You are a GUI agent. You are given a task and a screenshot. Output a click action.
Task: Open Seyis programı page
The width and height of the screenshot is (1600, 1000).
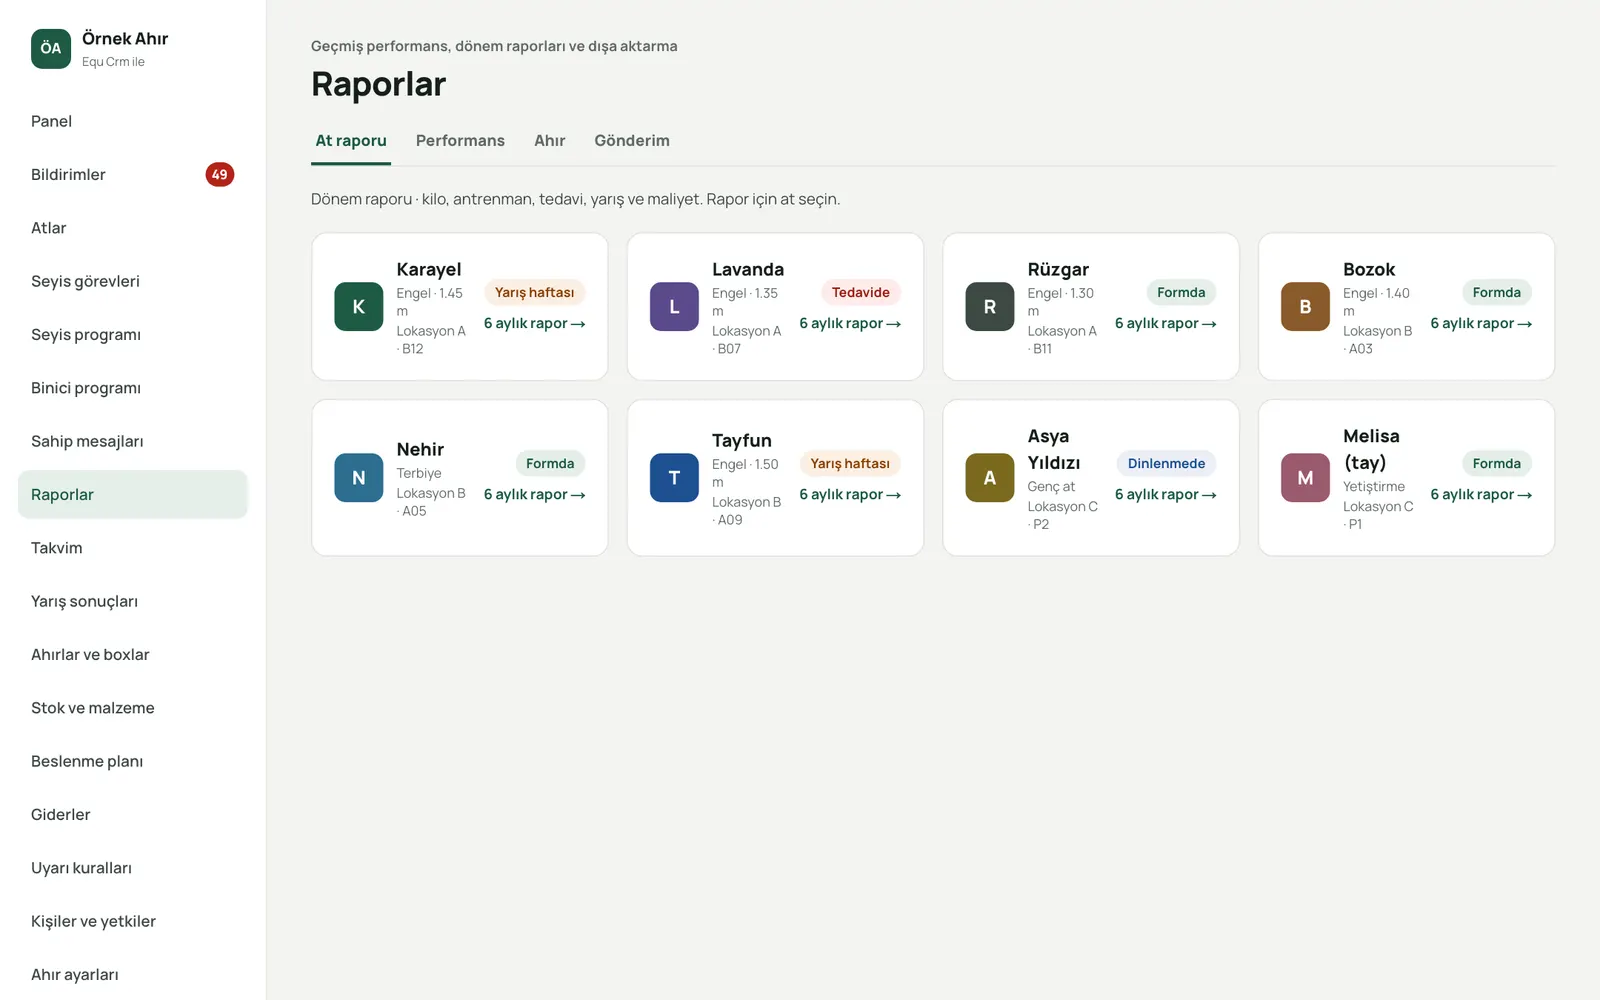click(x=132, y=334)
